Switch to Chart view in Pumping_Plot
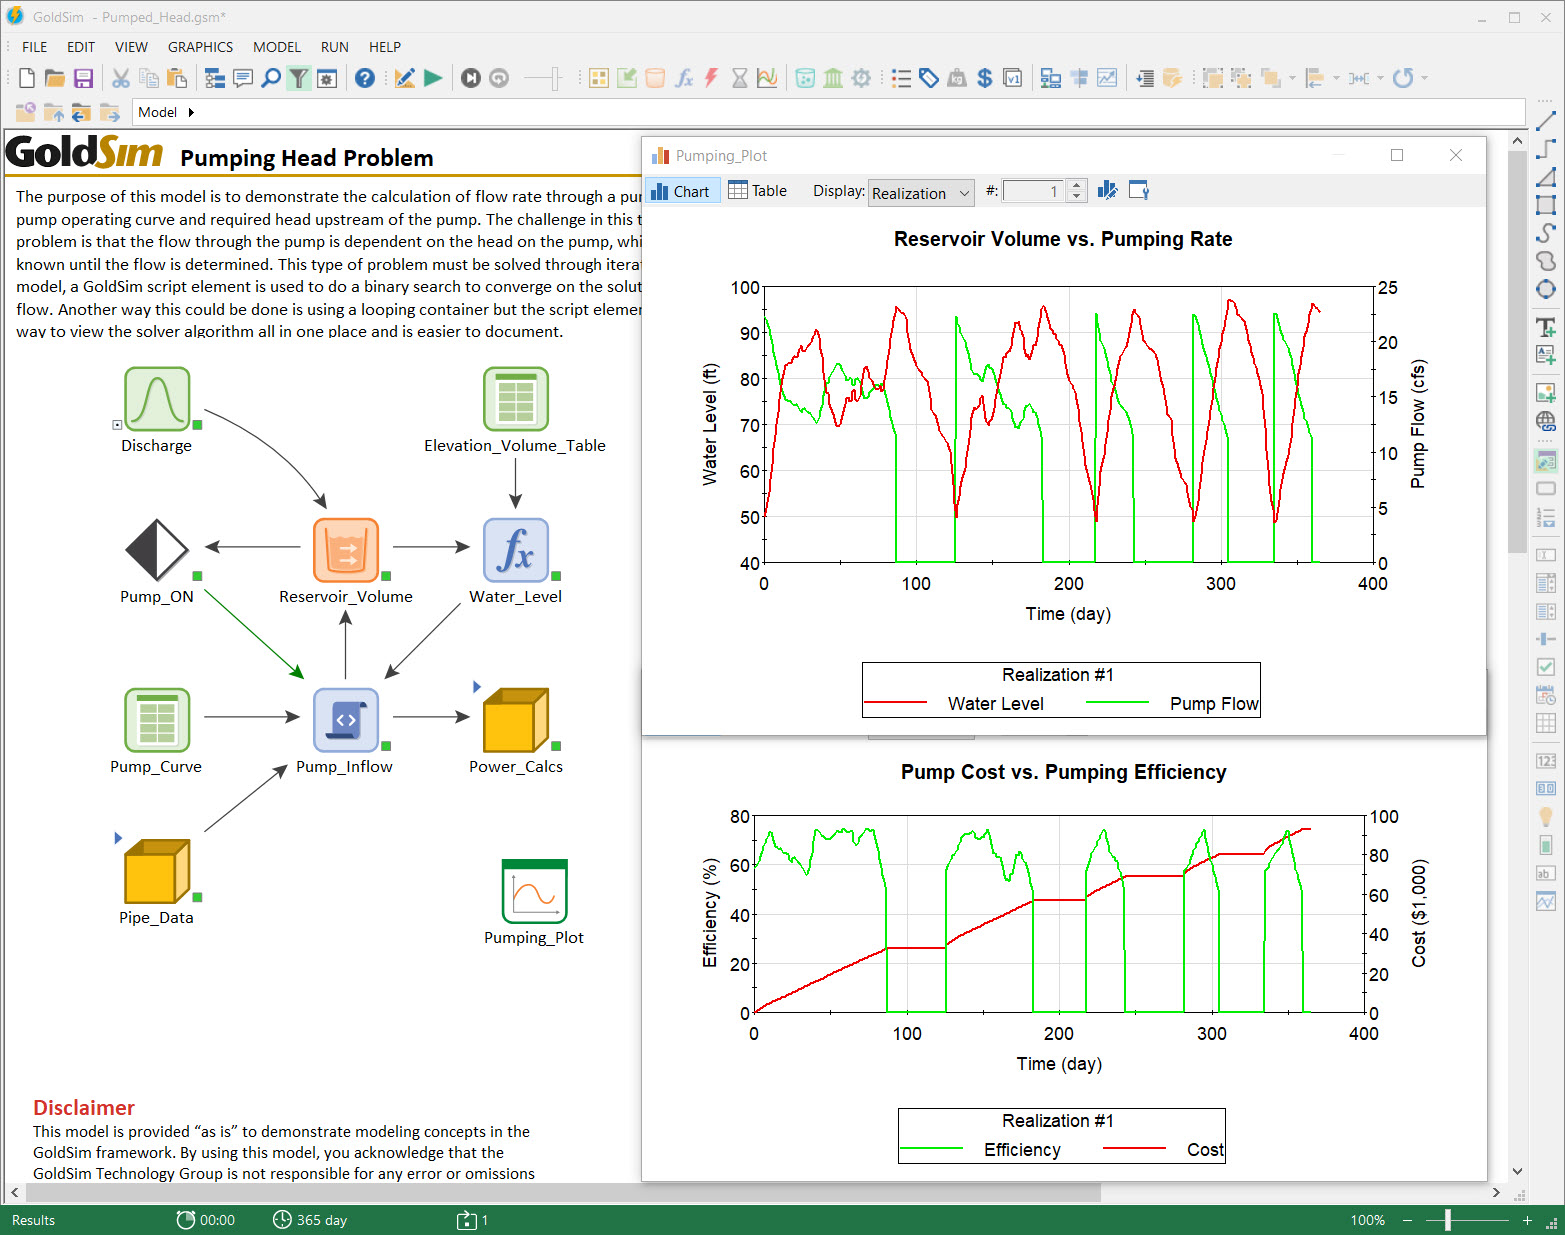 click(x=682, y=191)
